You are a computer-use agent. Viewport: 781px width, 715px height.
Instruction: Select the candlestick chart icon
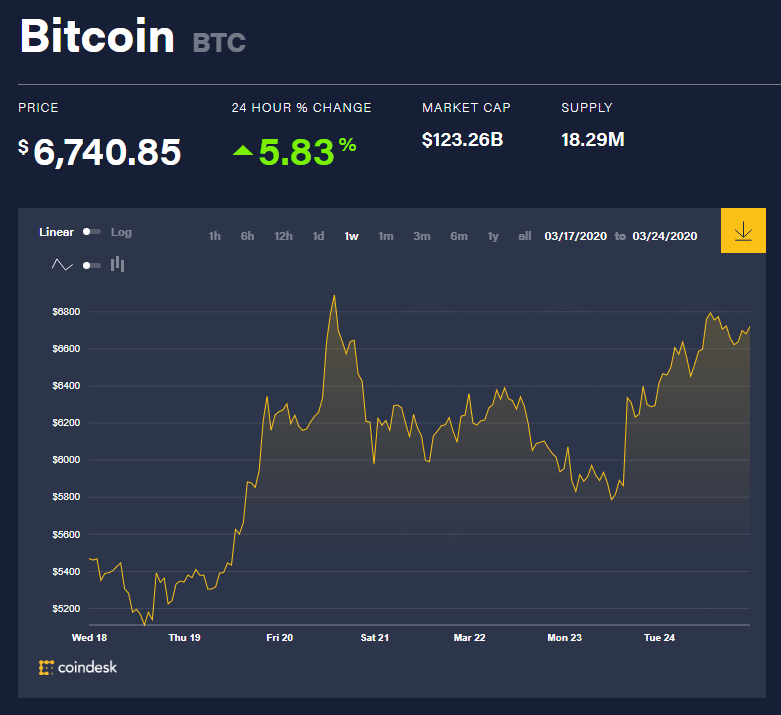click(x=117, y=264)
